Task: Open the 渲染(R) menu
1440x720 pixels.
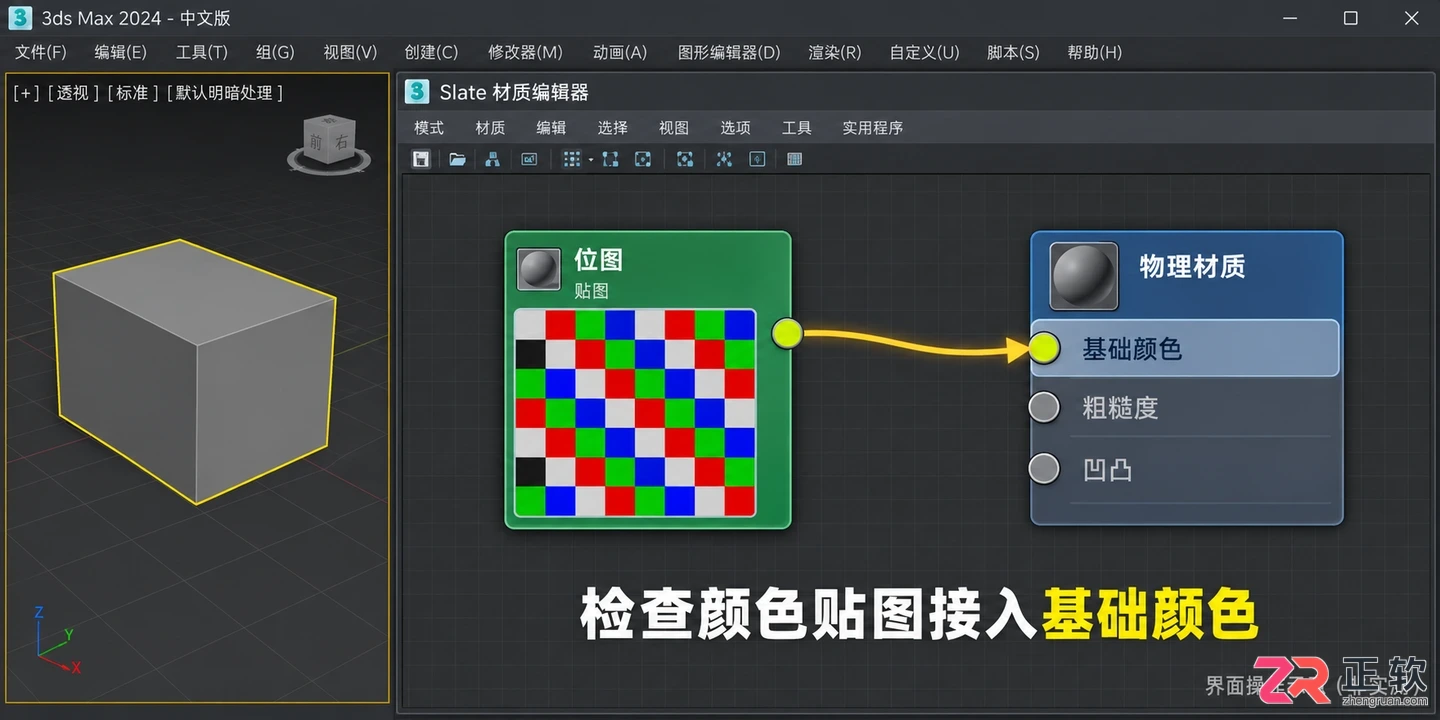Action: point(835,52)
